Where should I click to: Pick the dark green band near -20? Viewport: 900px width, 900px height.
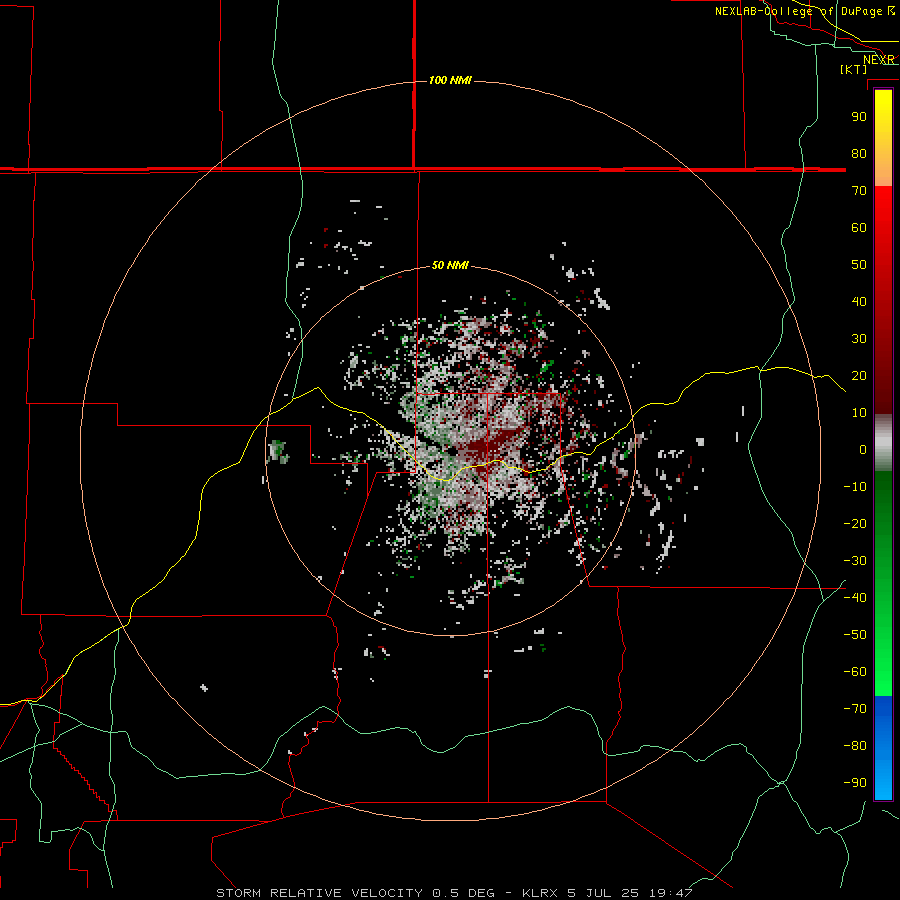point(883,517)
